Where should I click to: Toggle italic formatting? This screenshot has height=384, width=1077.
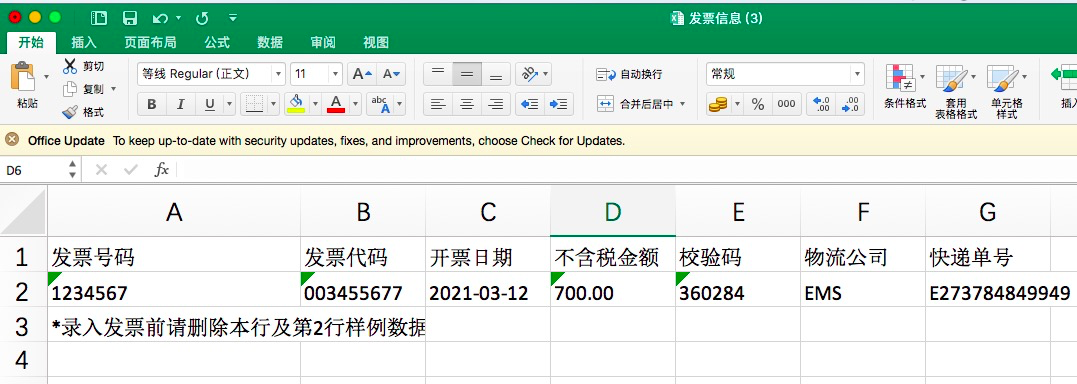pyautogui.click(x=181, y=104)
